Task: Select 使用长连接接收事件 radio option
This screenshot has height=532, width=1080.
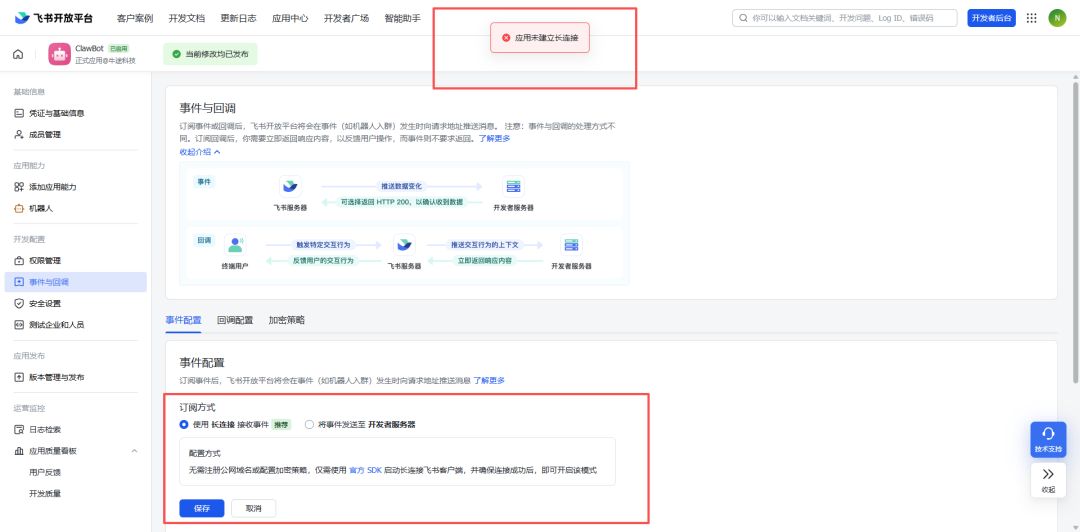Action: click(x=184, y=424)
